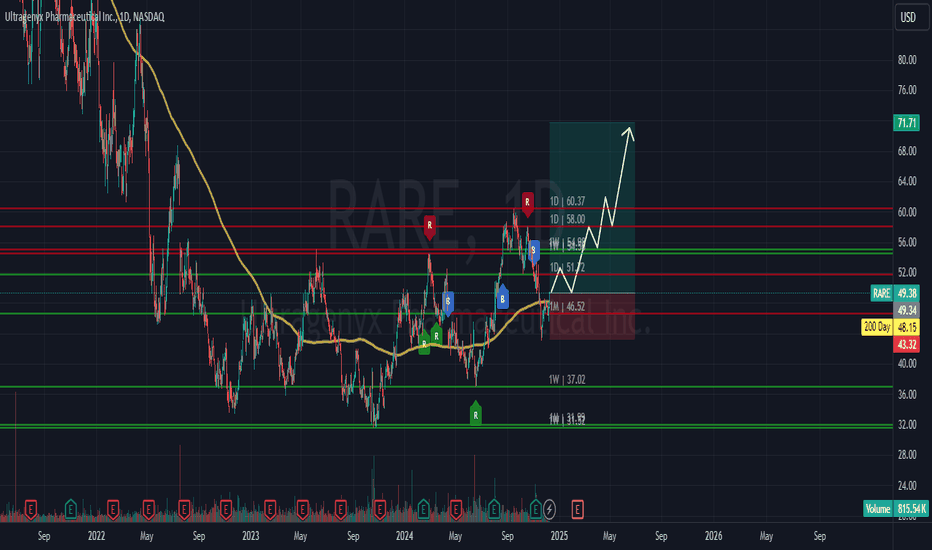Image resolution: width=932 pixels, height=550 pixels.
Task: Open the red earnings marker above the May 2022 label
Action: 149,509
